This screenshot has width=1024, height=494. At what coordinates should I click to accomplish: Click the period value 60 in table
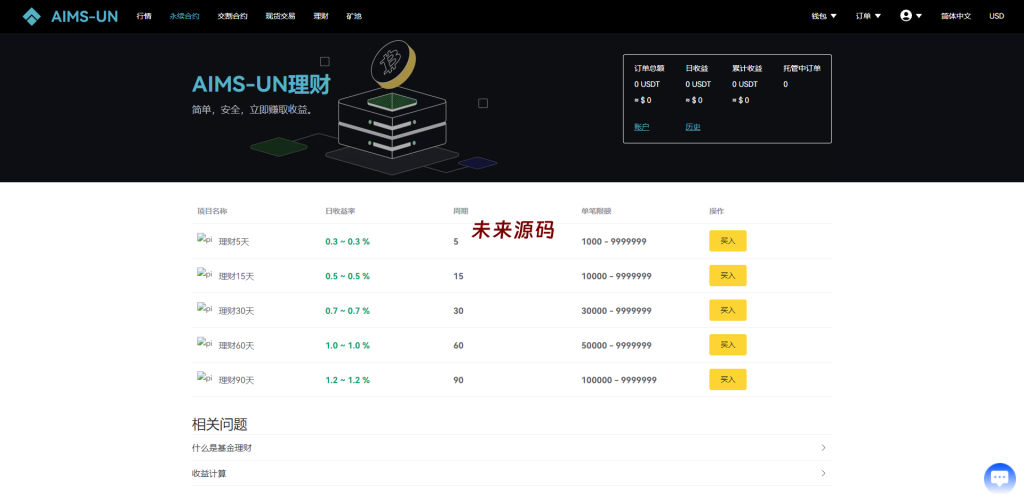pos(458,346)
